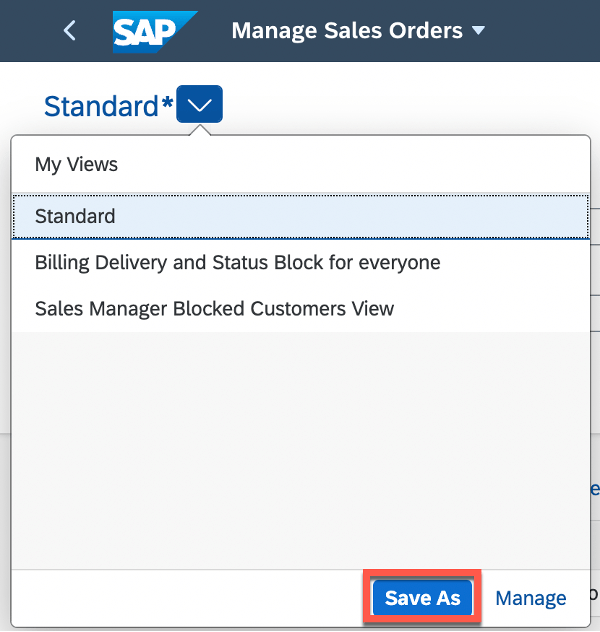Click the empty gray area below view list
Screen dimensions: 600x632
(301, 450)
